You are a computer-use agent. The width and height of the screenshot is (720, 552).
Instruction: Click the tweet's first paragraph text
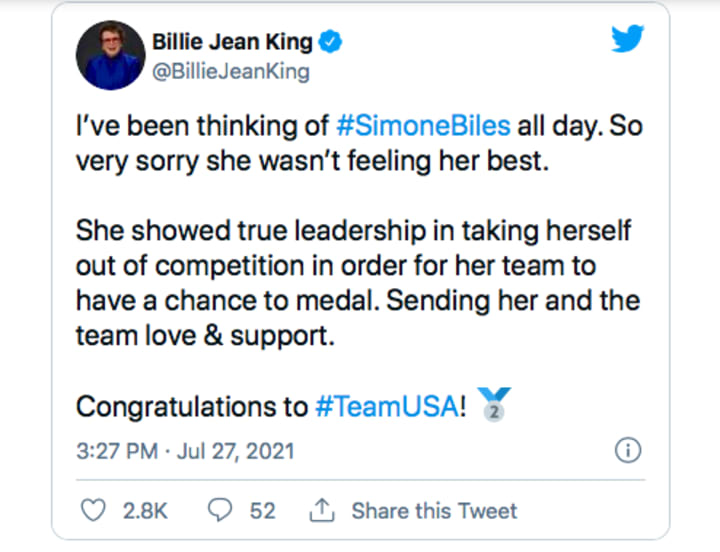point(359,143)
